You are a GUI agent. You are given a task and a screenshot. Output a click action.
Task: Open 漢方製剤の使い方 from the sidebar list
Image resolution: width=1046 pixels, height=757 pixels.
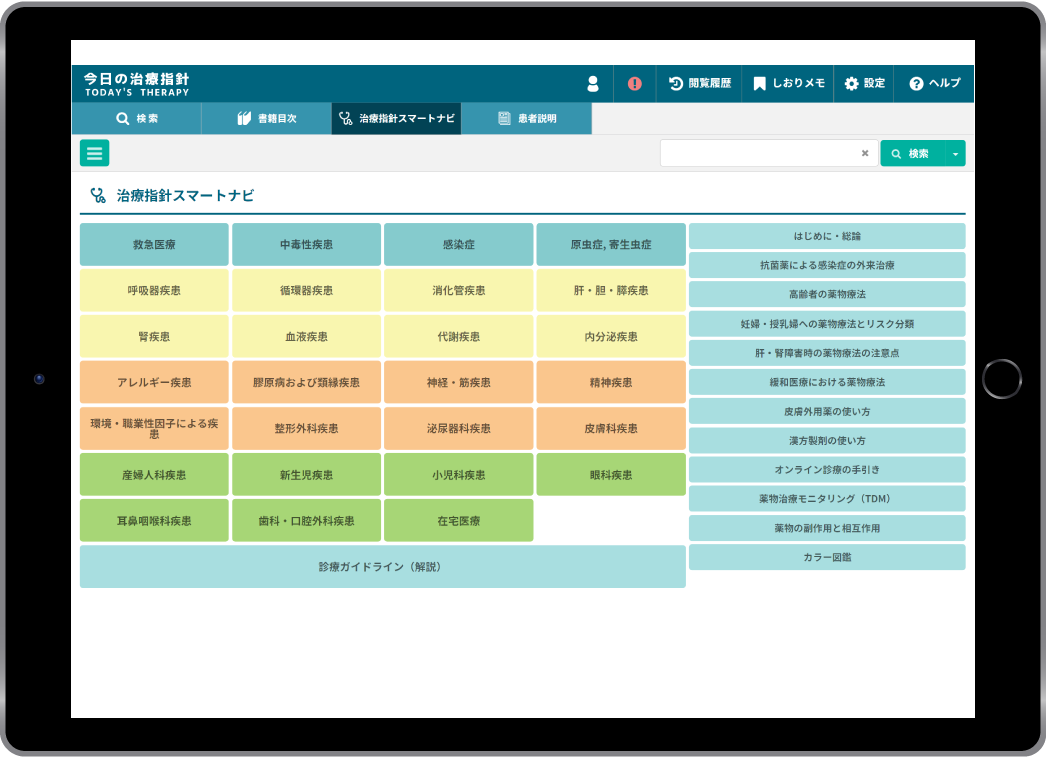(827, 440)
